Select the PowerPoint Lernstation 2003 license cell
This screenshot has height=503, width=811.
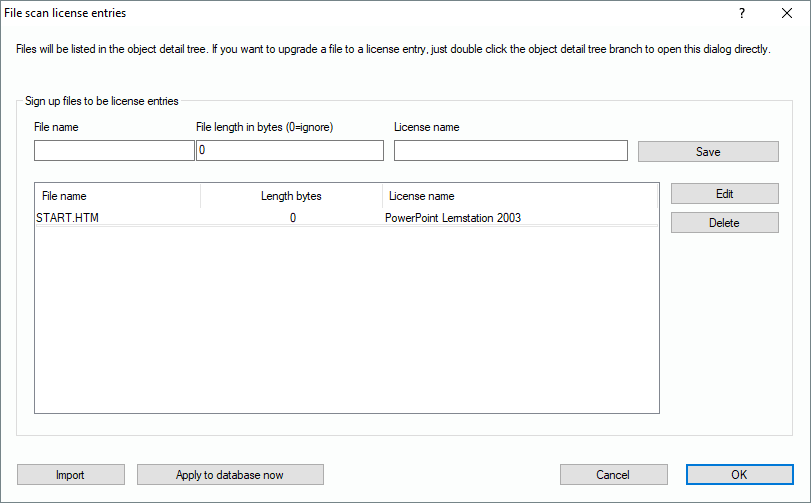point(453,218)
